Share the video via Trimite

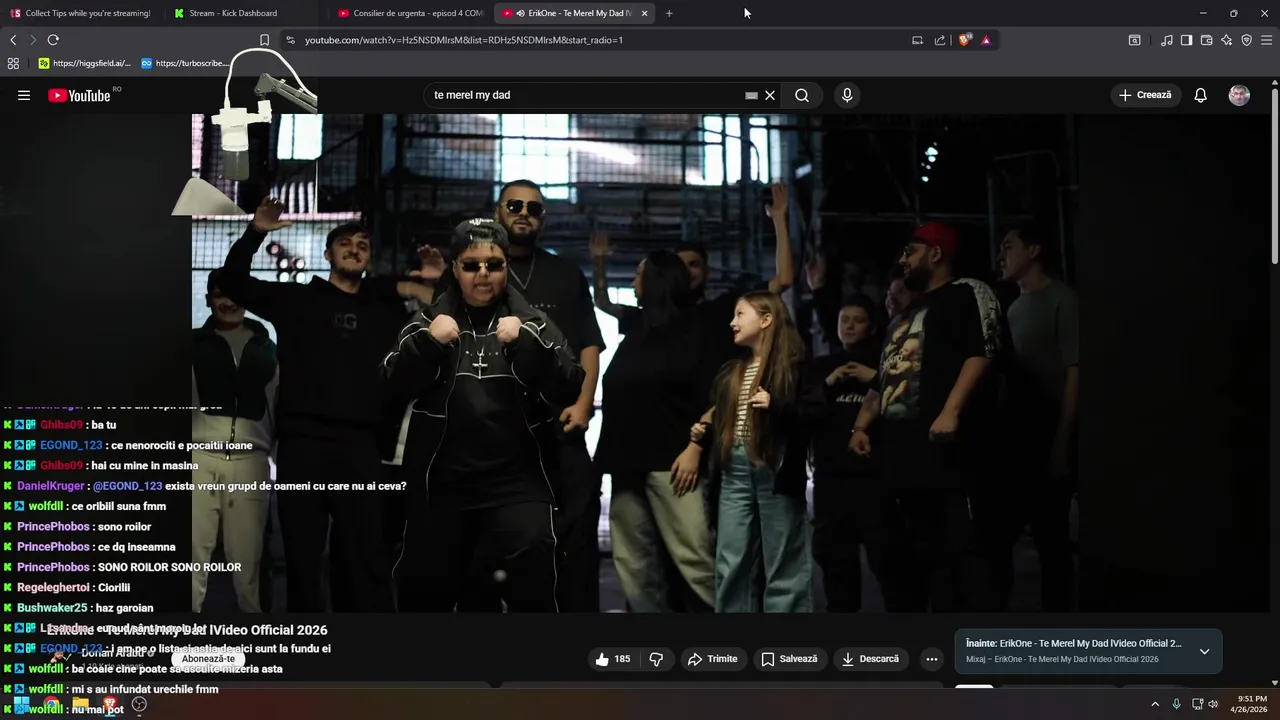click(x=712, y=659)
